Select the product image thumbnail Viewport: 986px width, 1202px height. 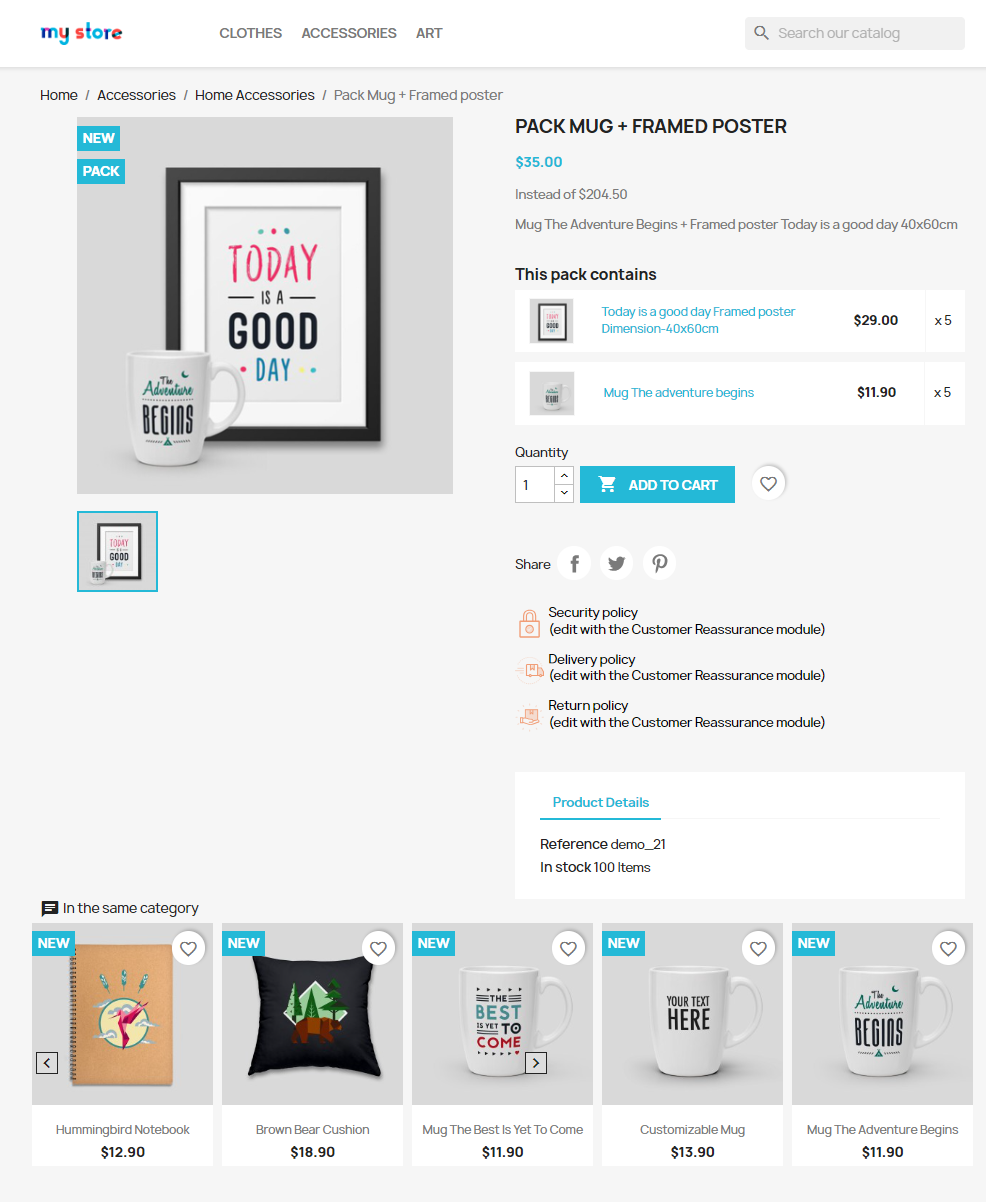(x=117, y=552)
